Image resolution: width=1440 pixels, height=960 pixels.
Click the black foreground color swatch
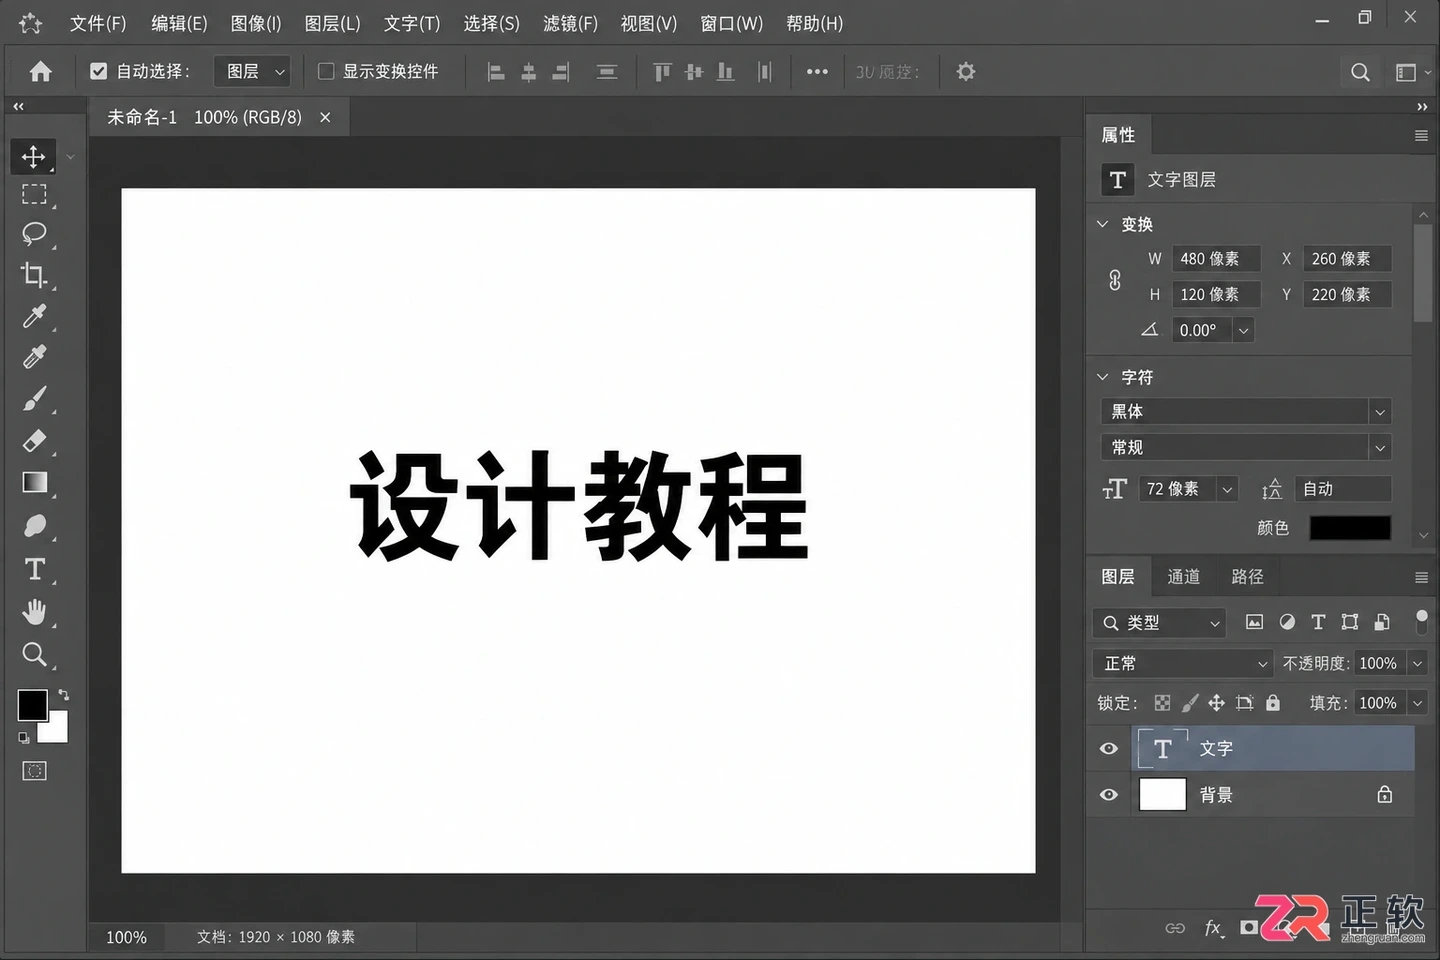tap(32, 705)
